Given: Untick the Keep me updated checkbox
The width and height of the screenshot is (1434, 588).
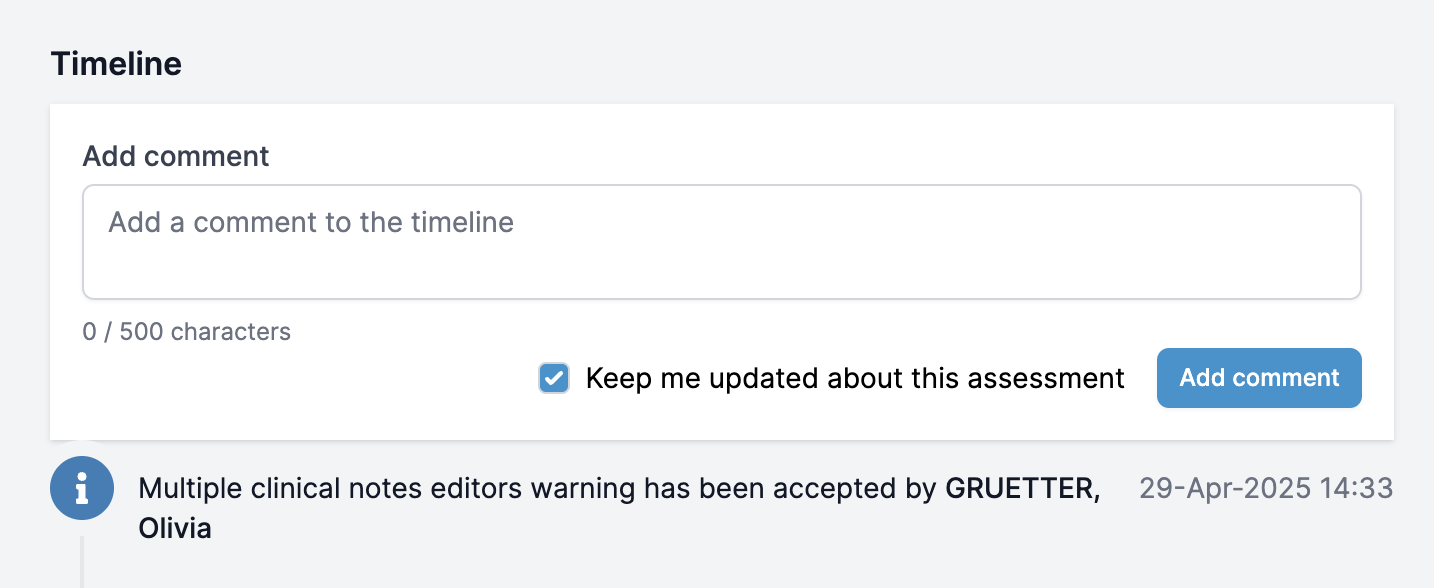Looking at the screenshot, I should tap(554, 378).
